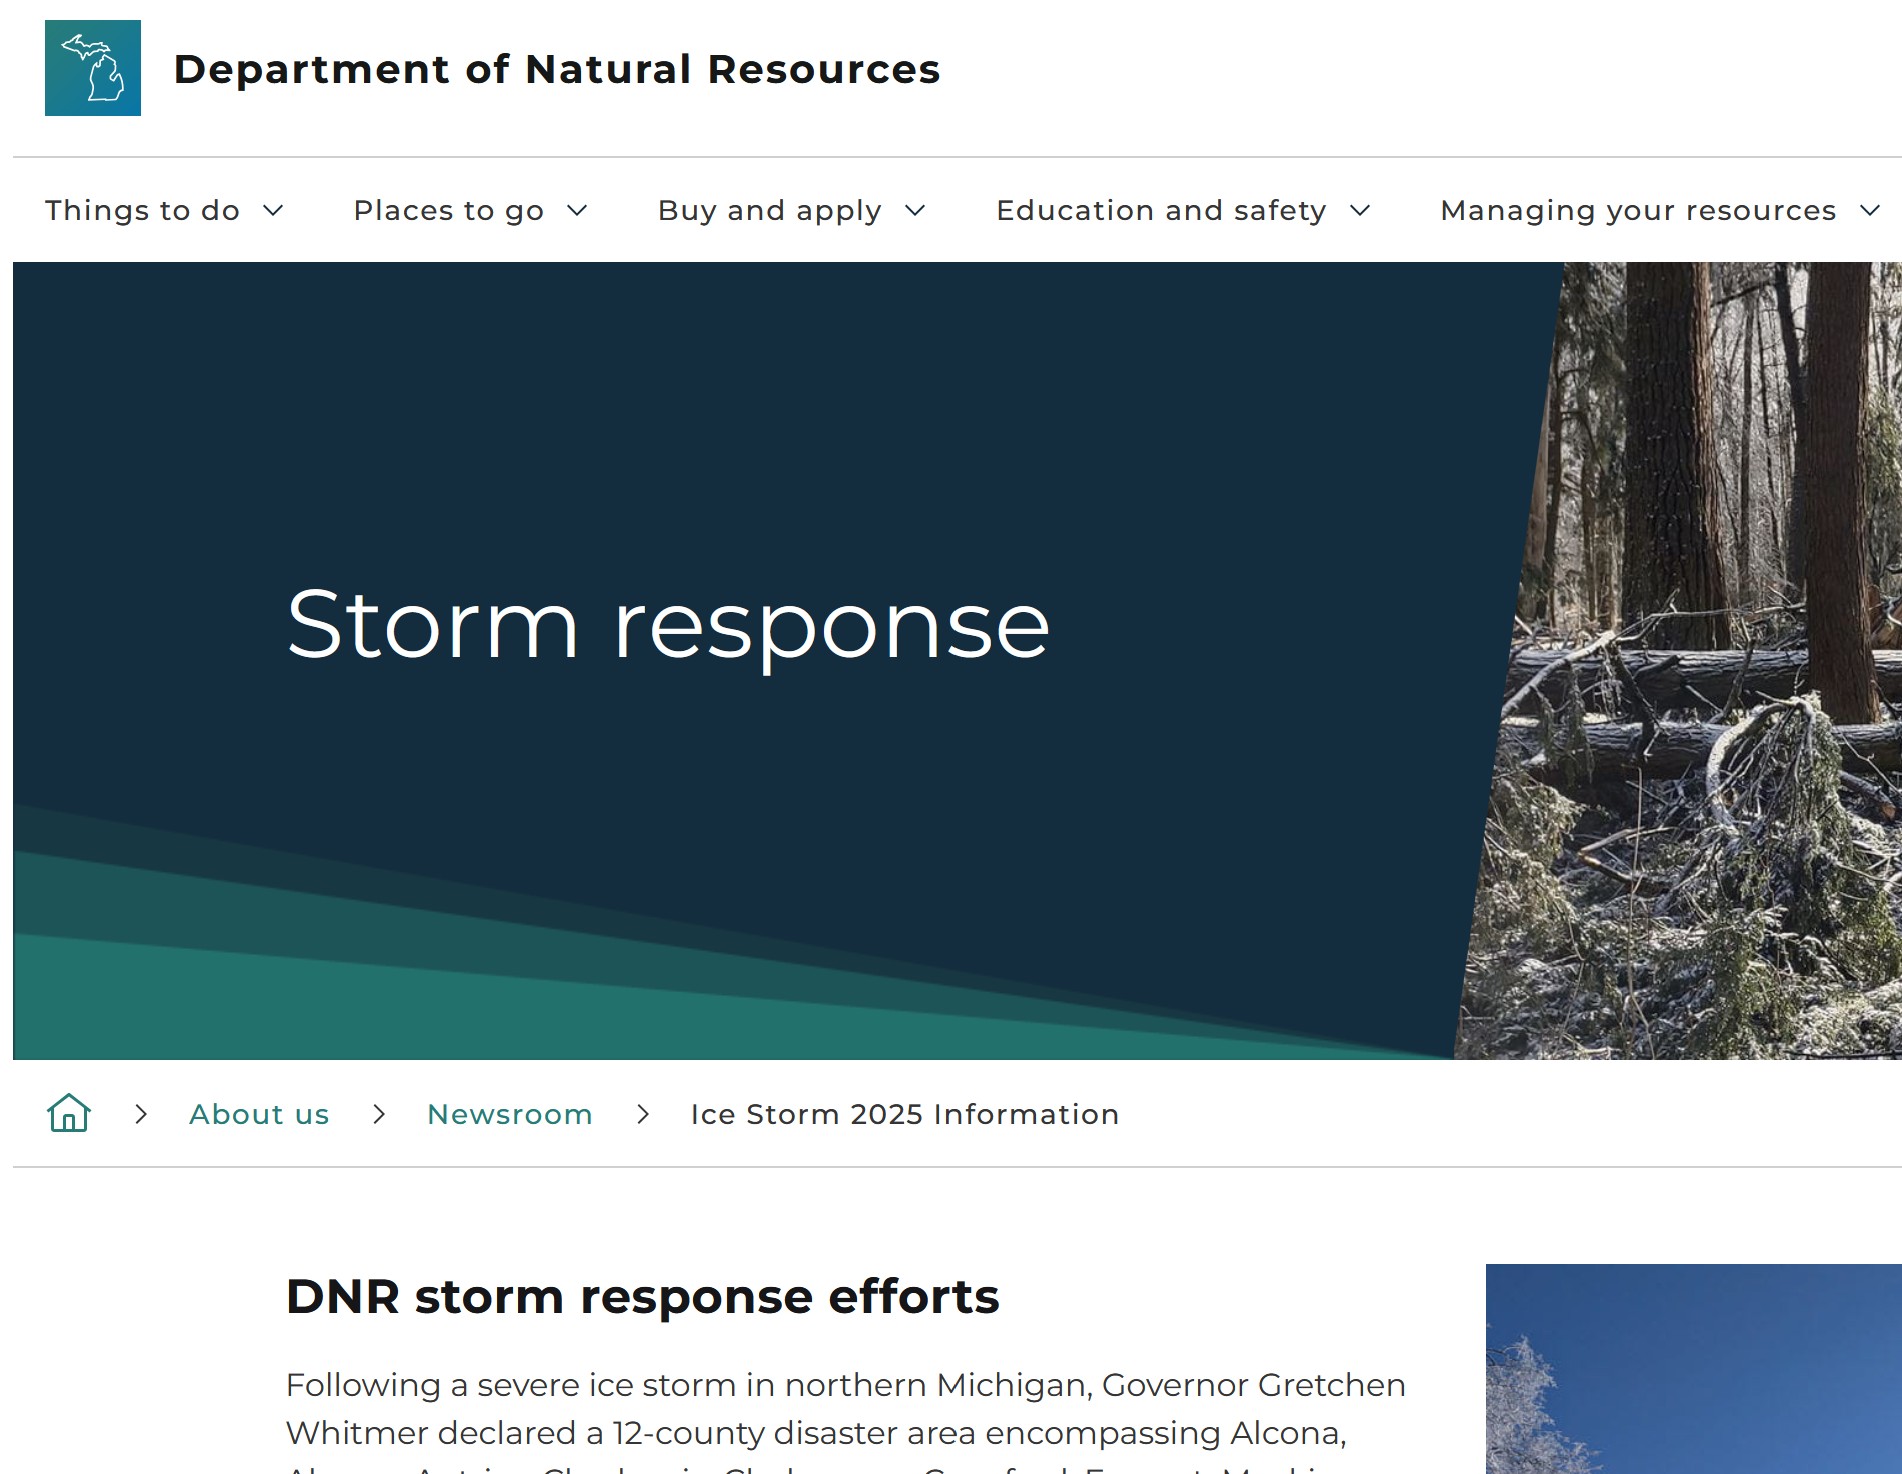Click breadcrumb chevron before Newsroom
1902x1474 pixels.
point(379,1114)
